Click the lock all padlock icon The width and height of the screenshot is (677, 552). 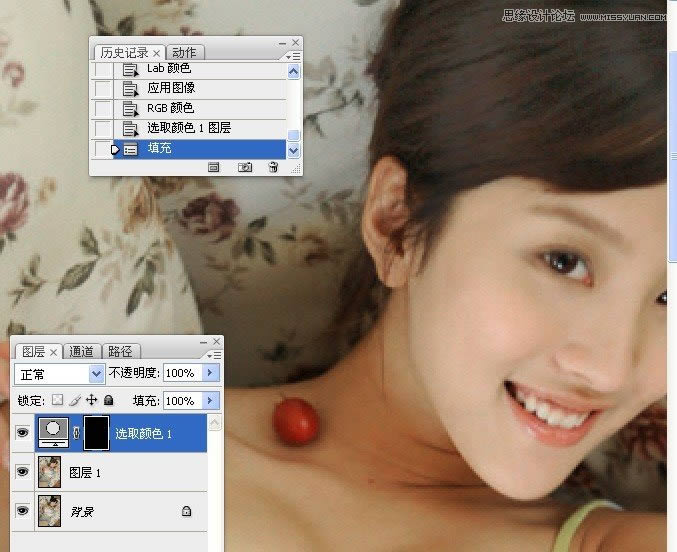[x=108, y=400]
